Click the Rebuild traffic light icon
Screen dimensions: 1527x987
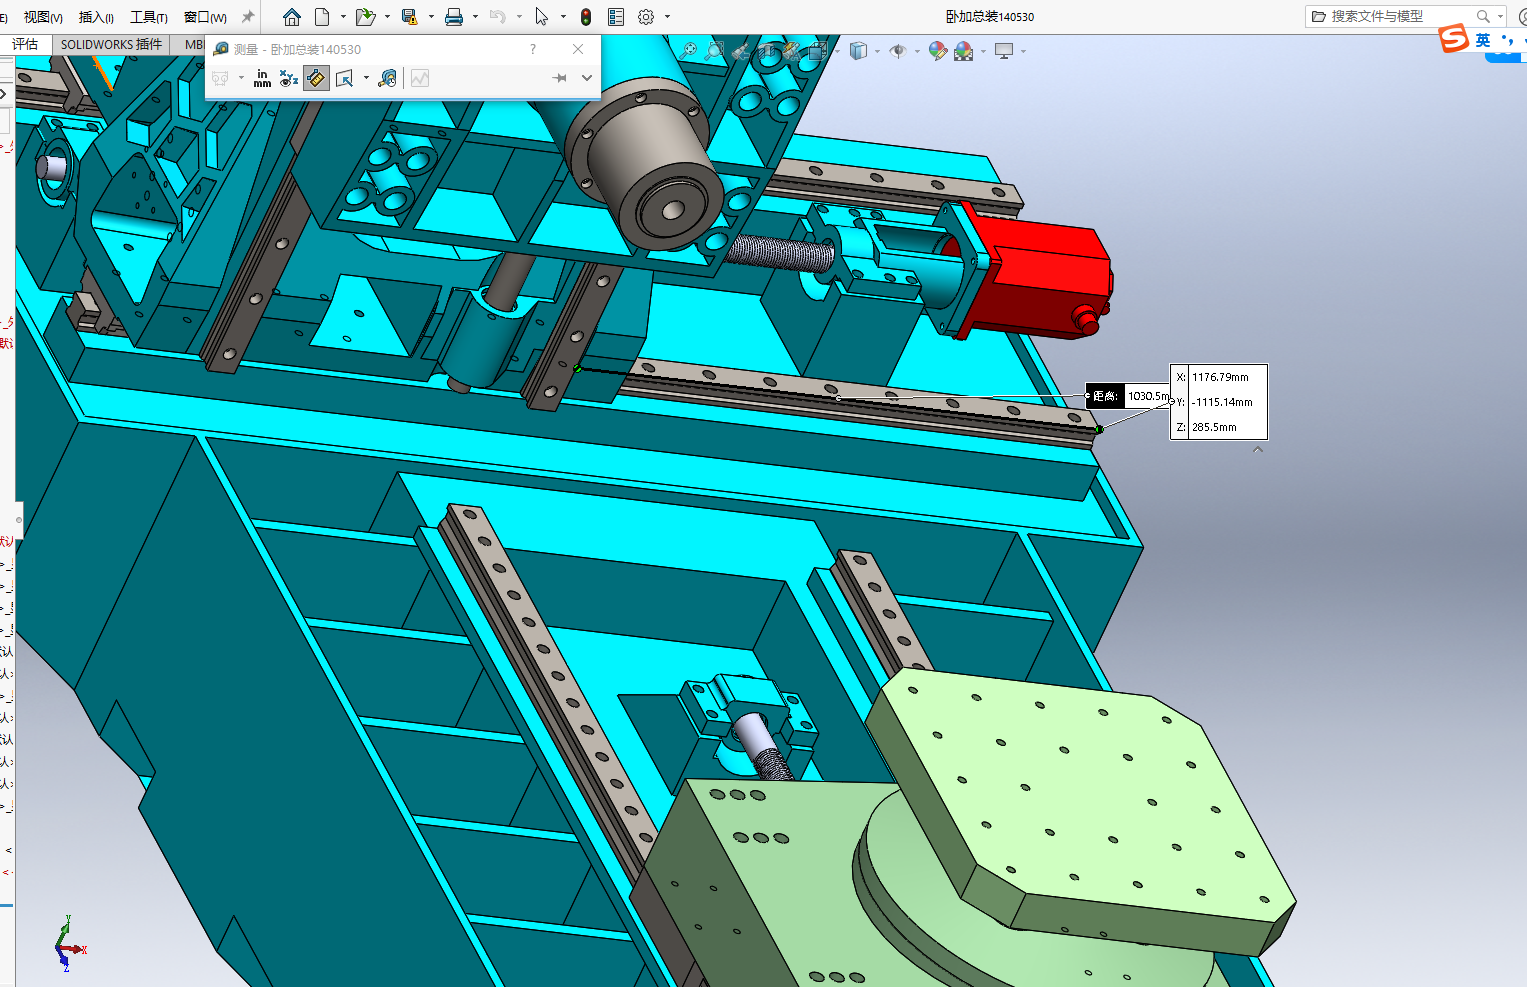point(586,17)
